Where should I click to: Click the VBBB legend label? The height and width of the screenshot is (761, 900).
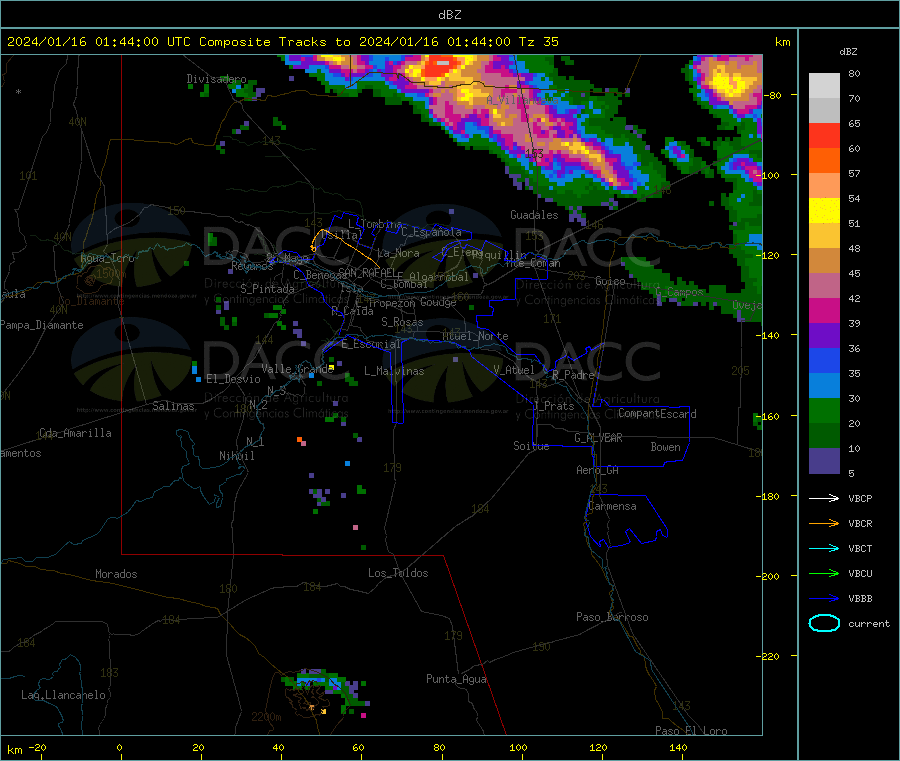pyautogui.click(x=860, y=598)
